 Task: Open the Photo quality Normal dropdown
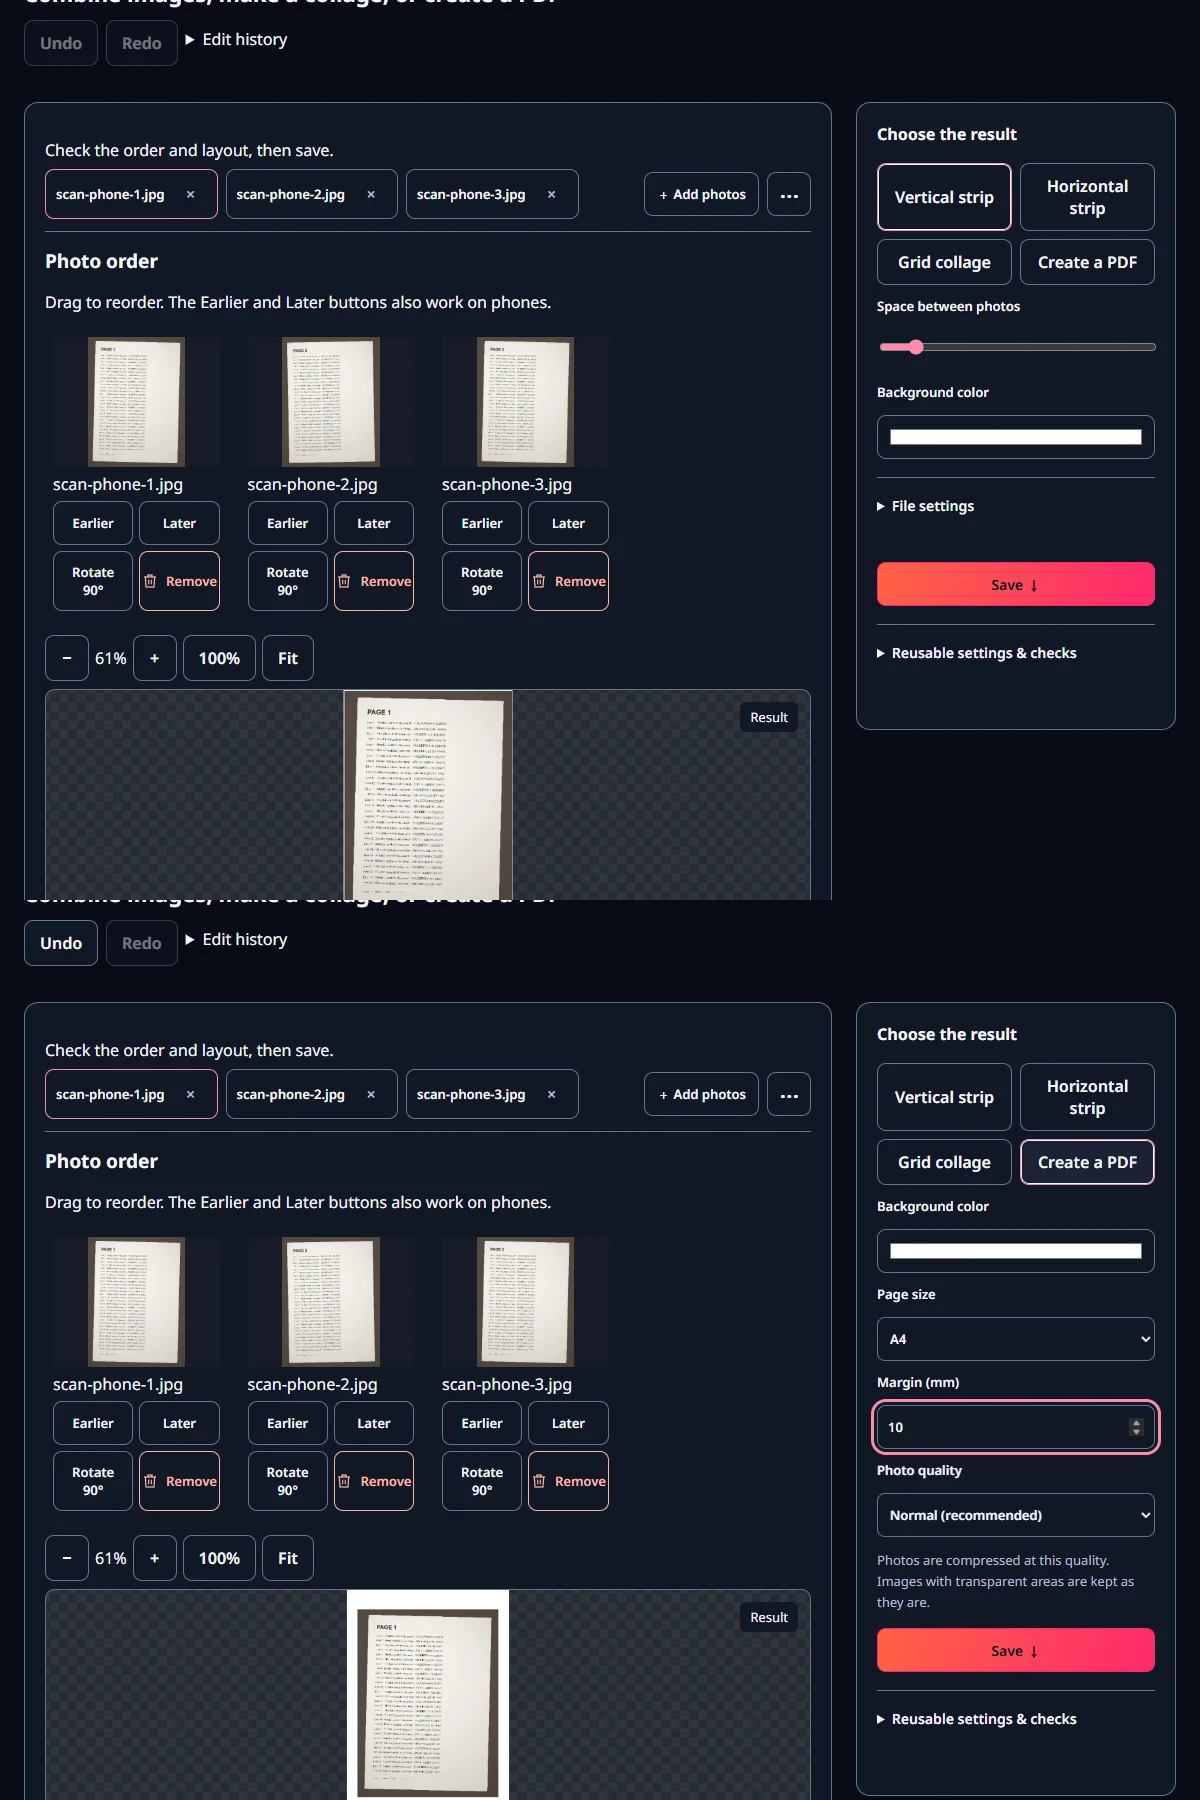click(x=1016, y=1515)
